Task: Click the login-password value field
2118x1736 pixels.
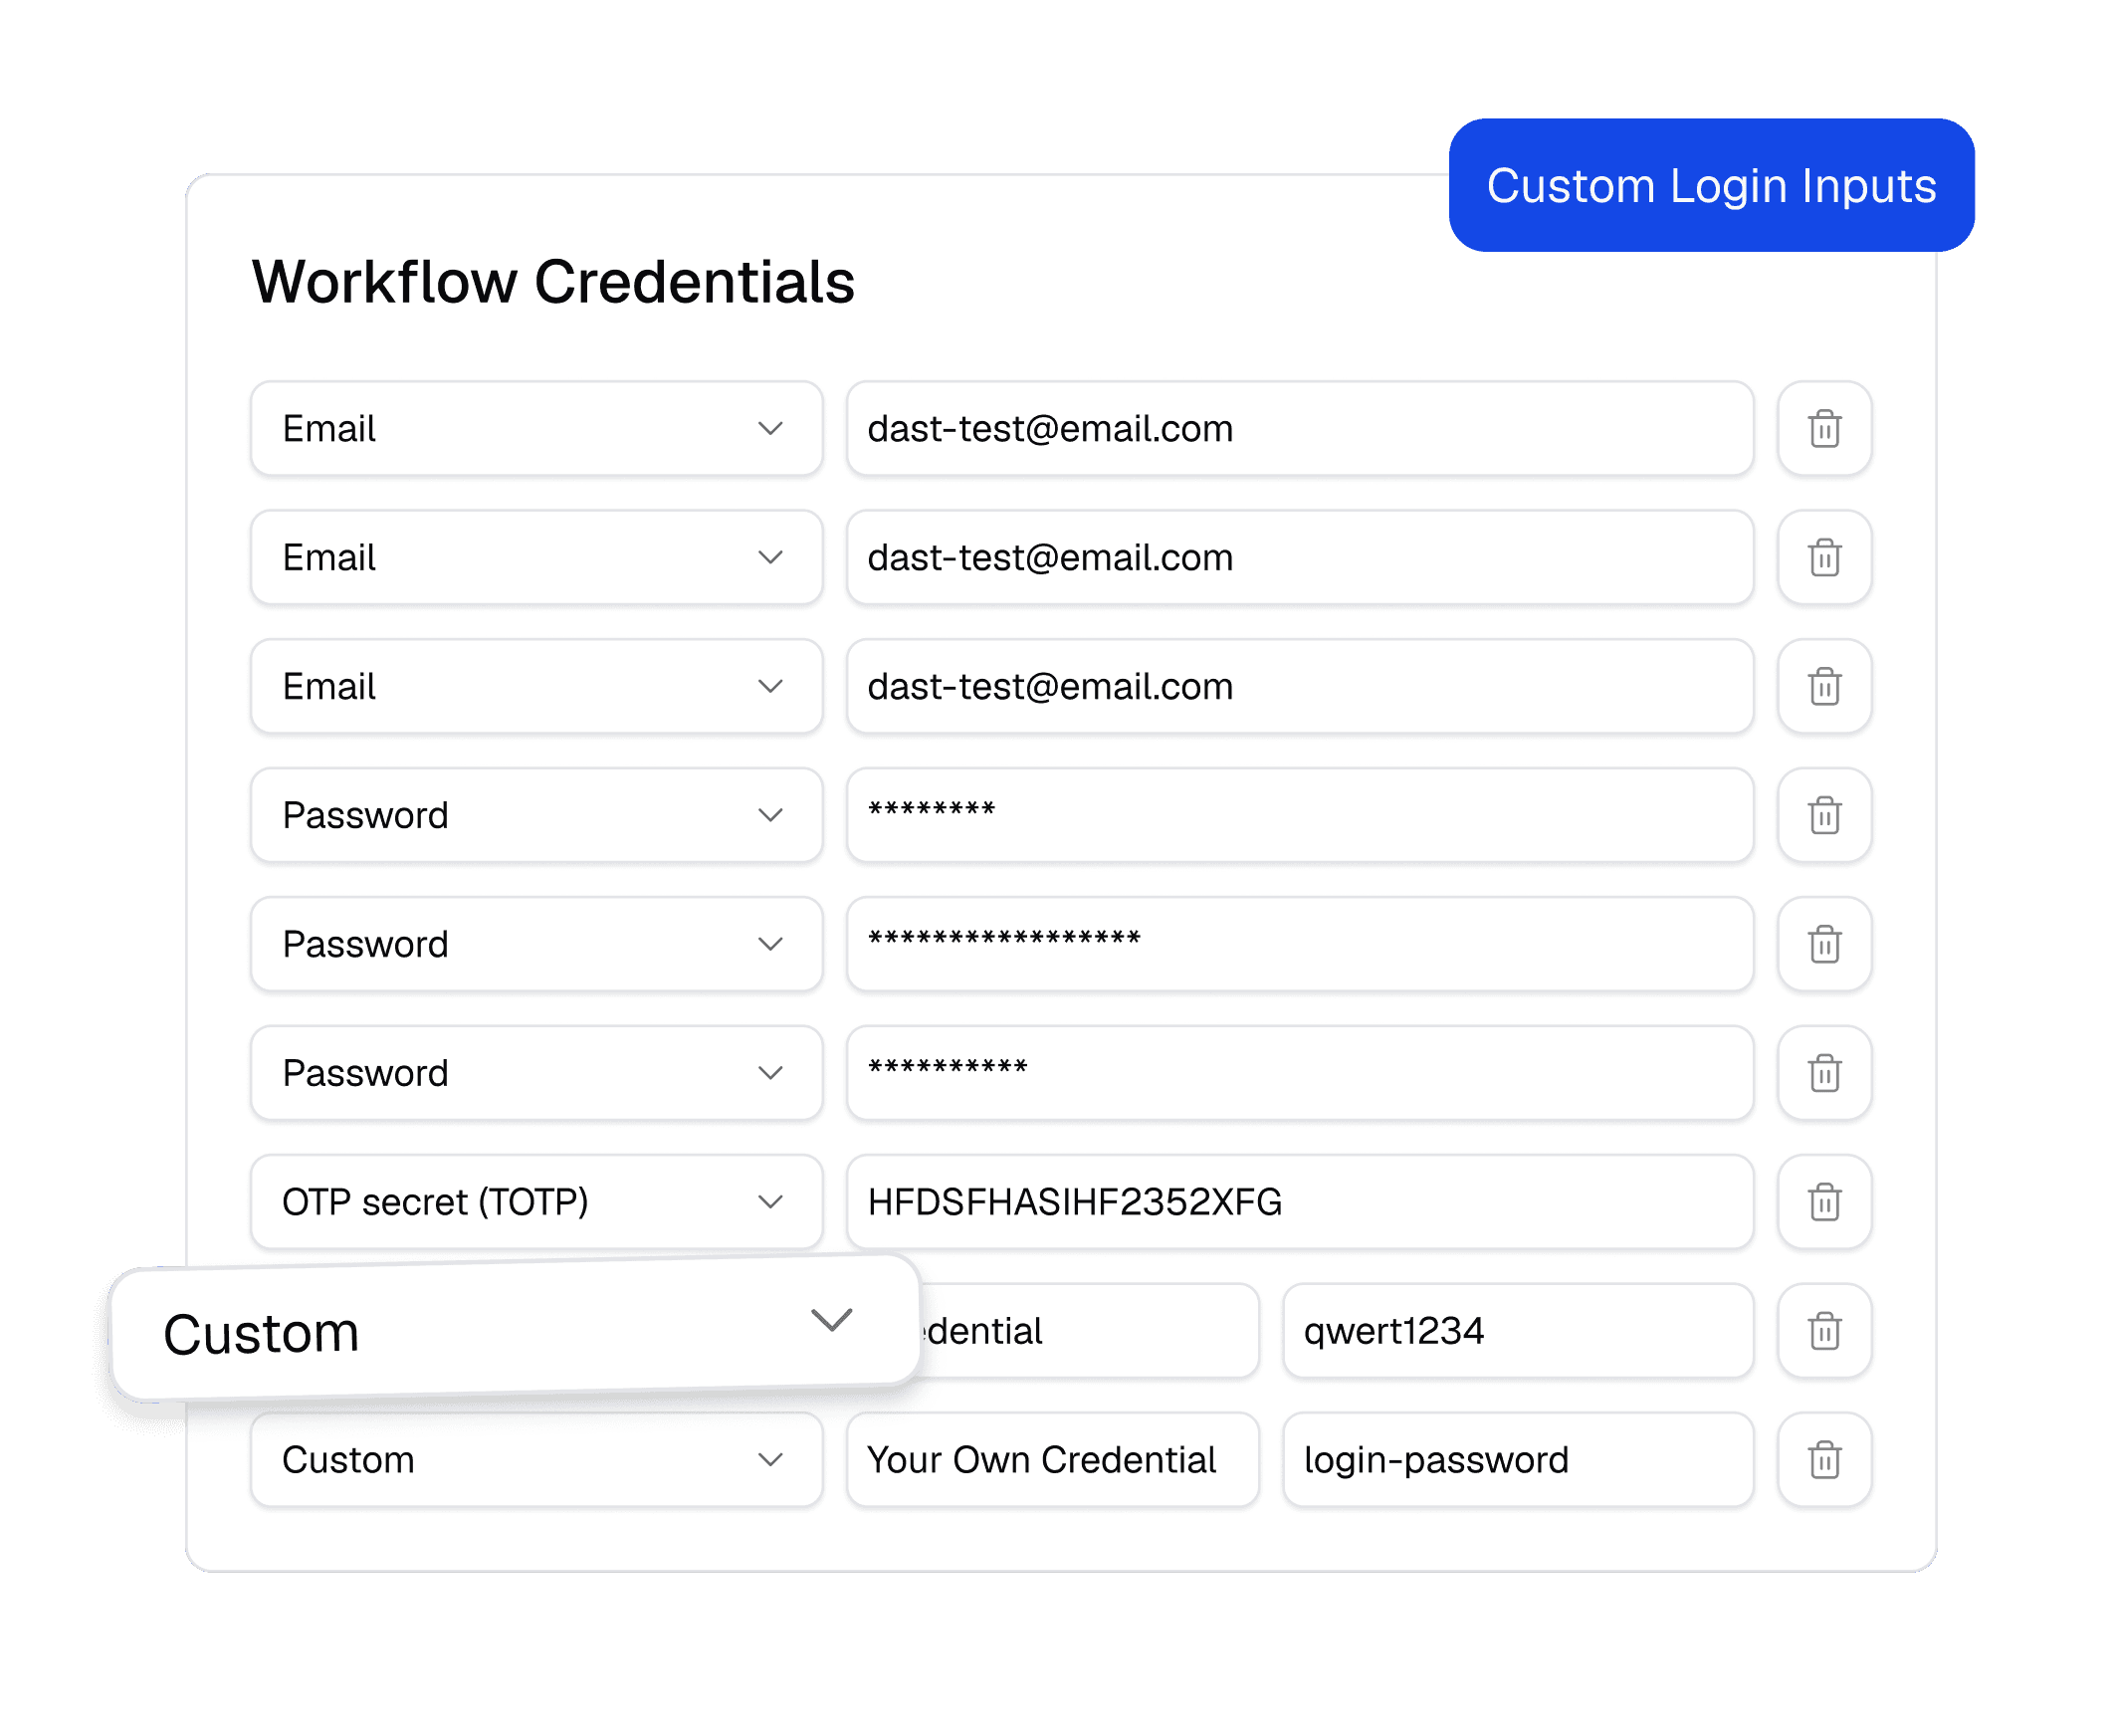Action: pos(1517,1459)
